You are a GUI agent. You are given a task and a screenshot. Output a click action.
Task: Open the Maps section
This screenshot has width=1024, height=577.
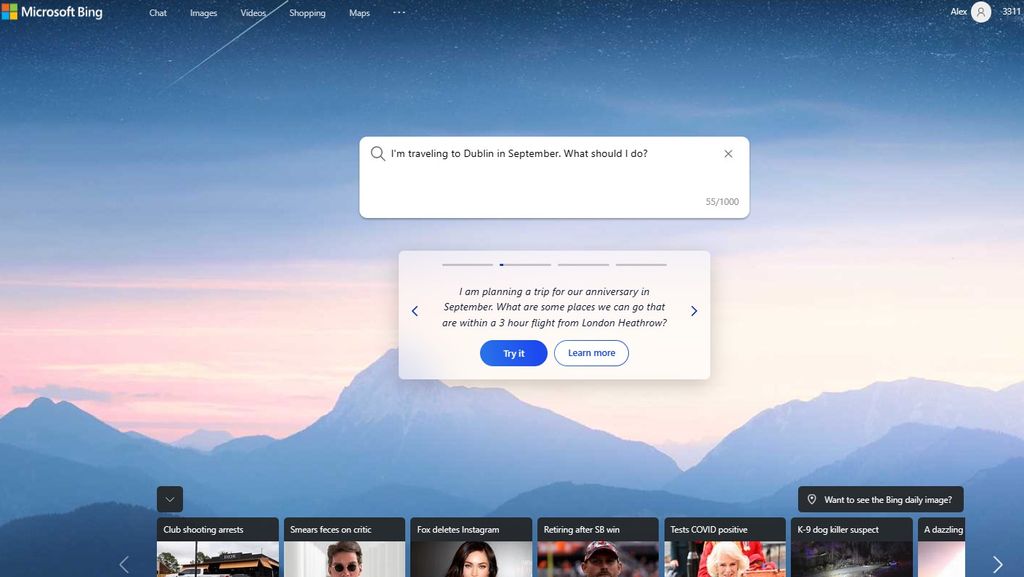click(359, 12)
